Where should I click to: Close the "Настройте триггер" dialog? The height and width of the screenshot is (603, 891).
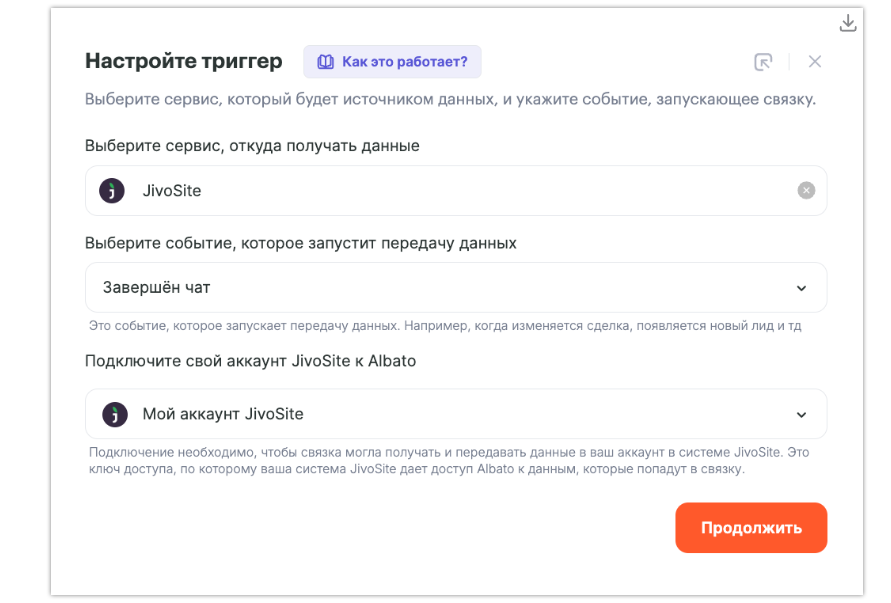point(815,62)
